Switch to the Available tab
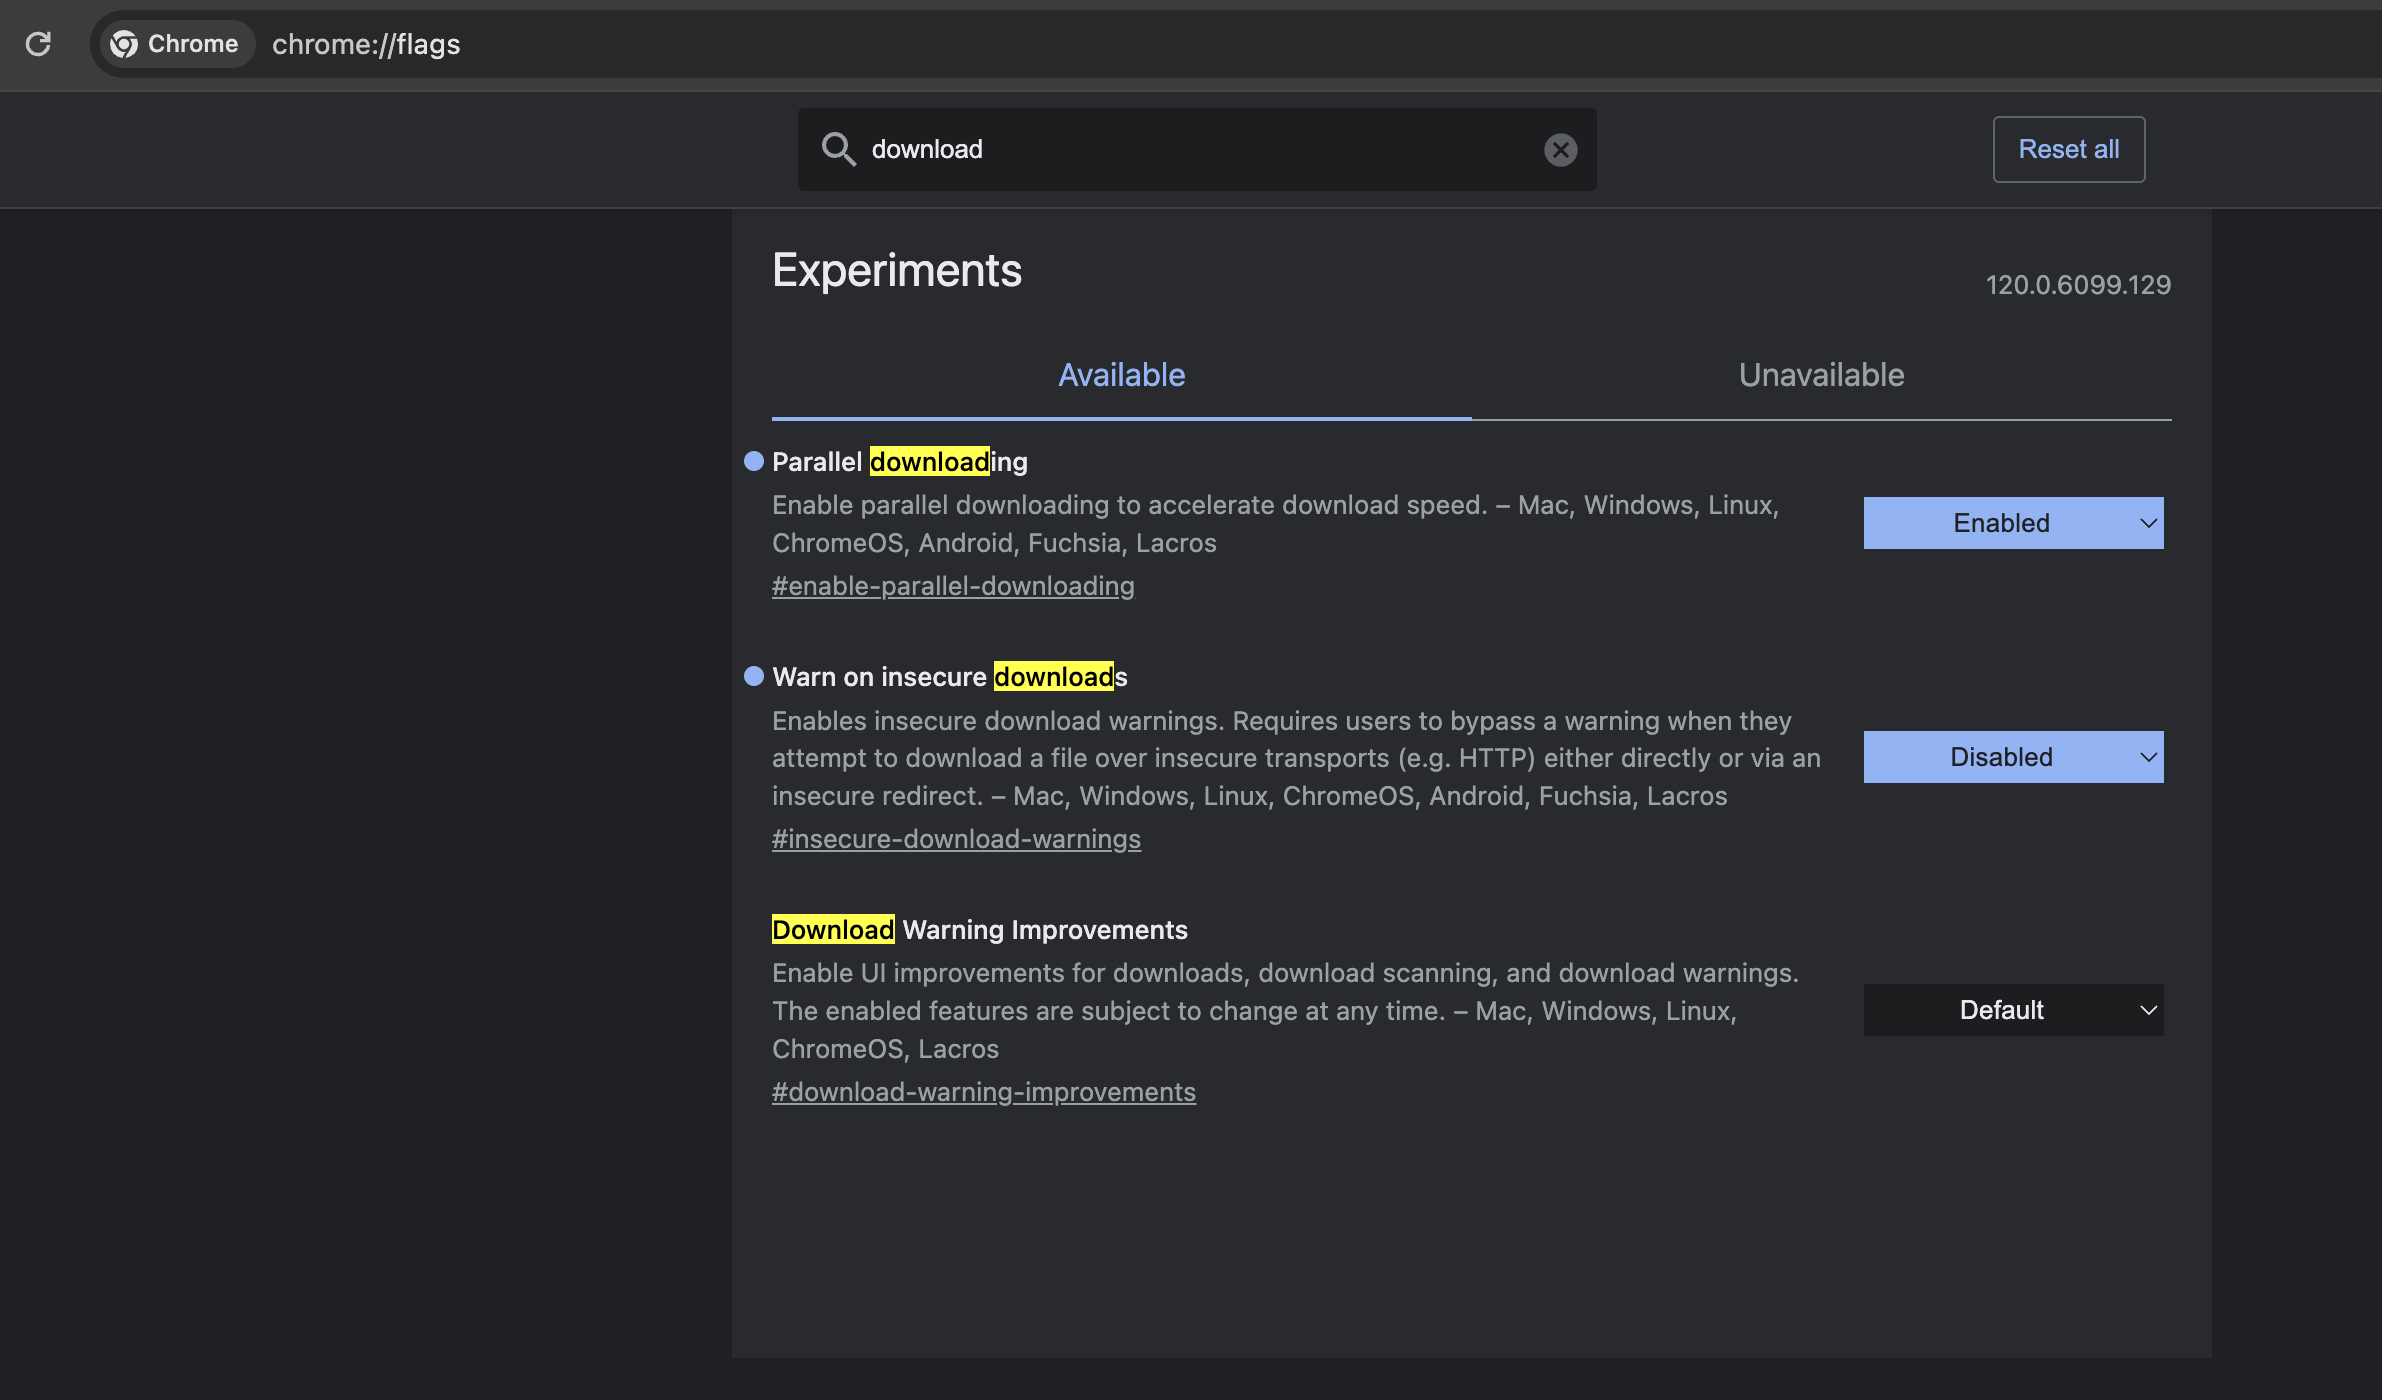Viewport: 2382px width, 1400px height. pos(1121,375)
